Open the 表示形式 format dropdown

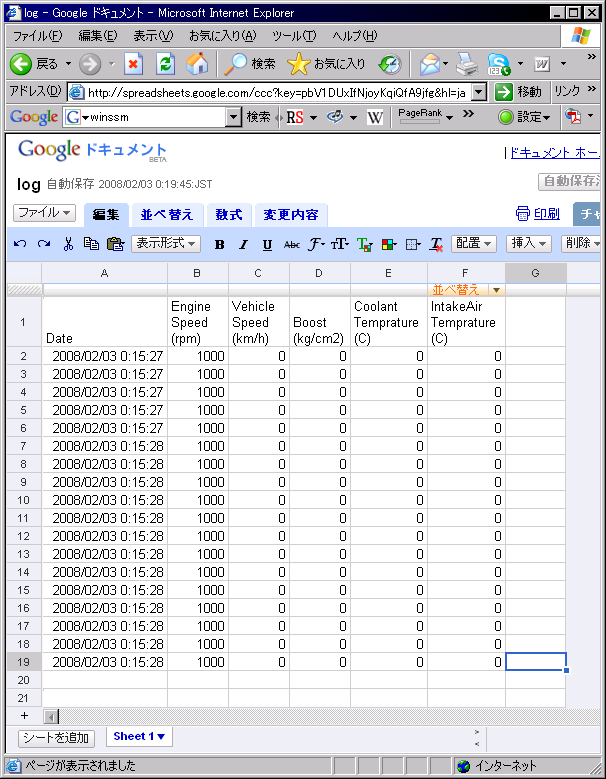[167, 244]
